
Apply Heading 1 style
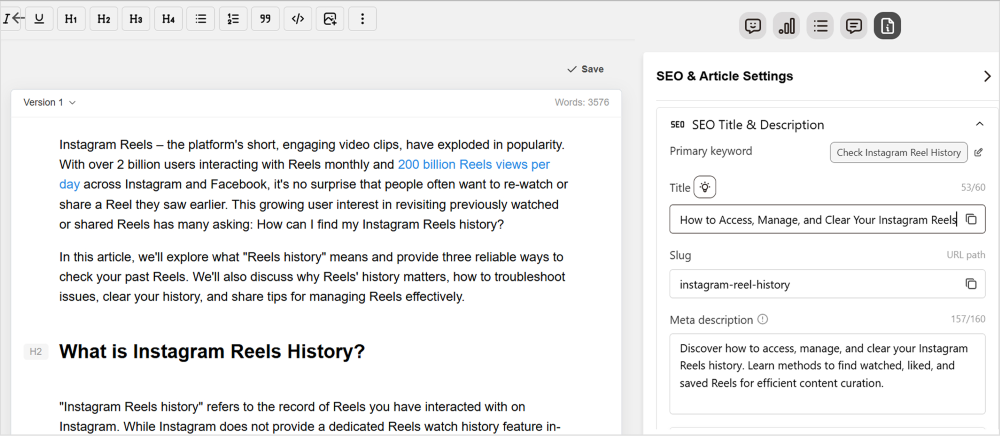[x=71, y=18]
